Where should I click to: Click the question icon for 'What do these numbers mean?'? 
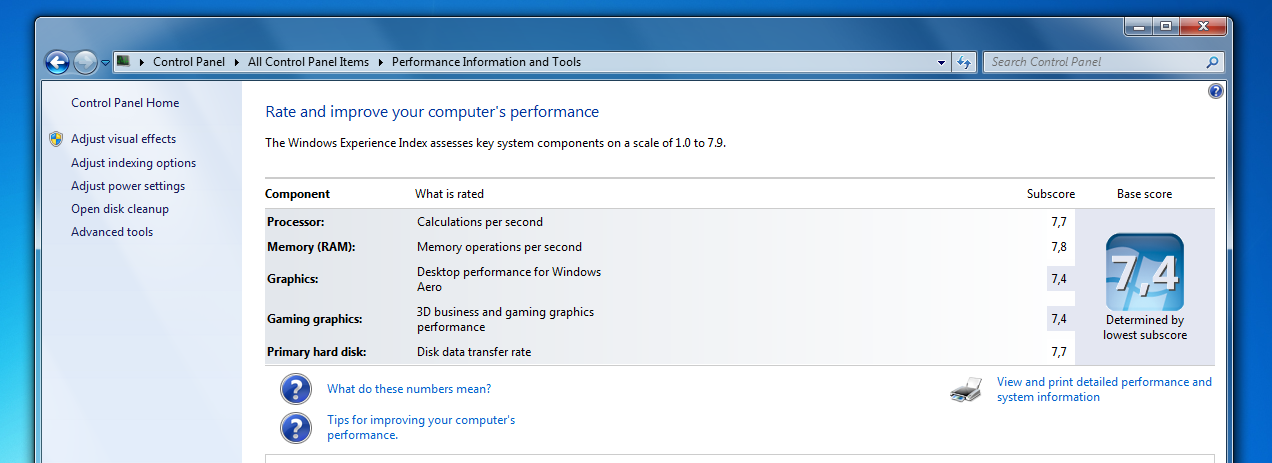(296, 389)
